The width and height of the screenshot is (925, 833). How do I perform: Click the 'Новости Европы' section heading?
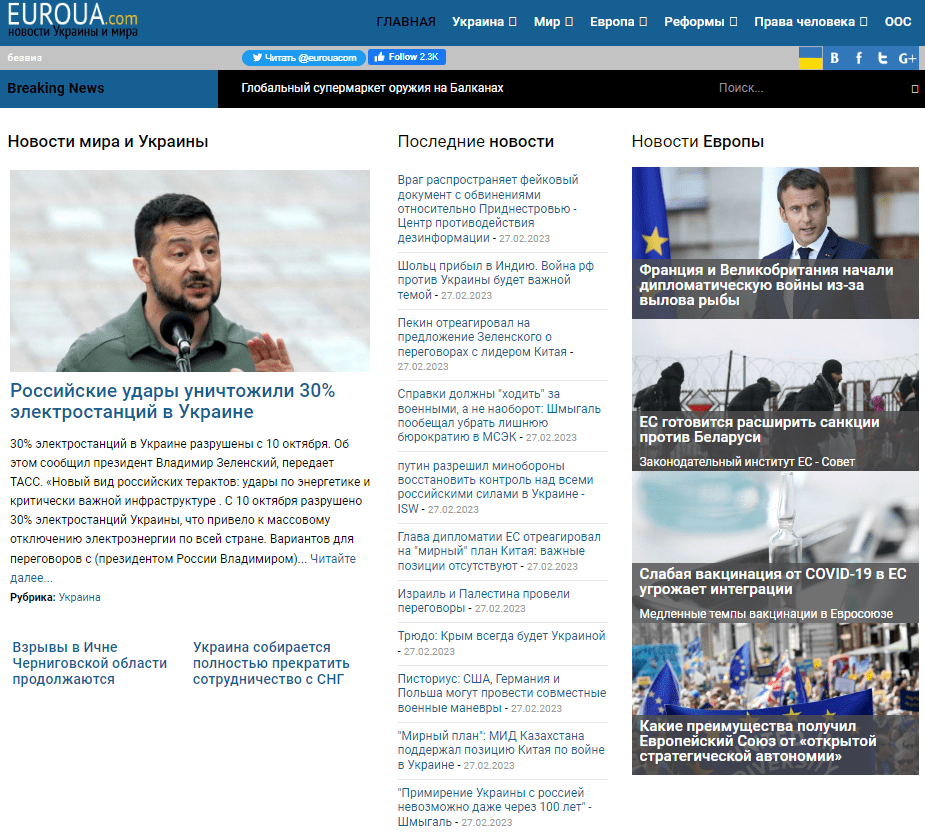point(697,142)
